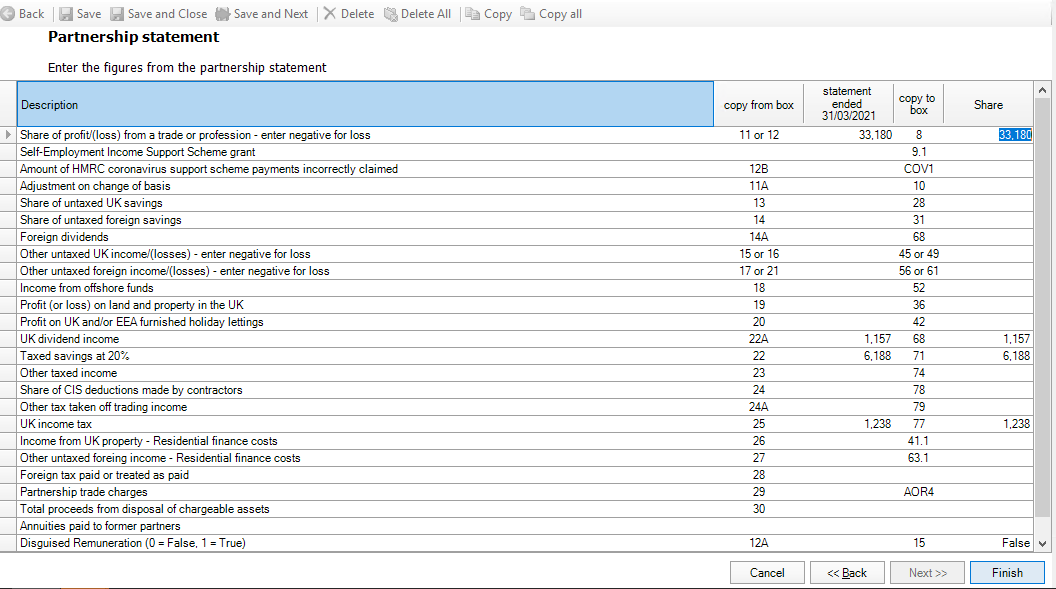The image size is (1056, 589).
Task: Click the 'copy to box' column header
Action: (x=918, y=104)
